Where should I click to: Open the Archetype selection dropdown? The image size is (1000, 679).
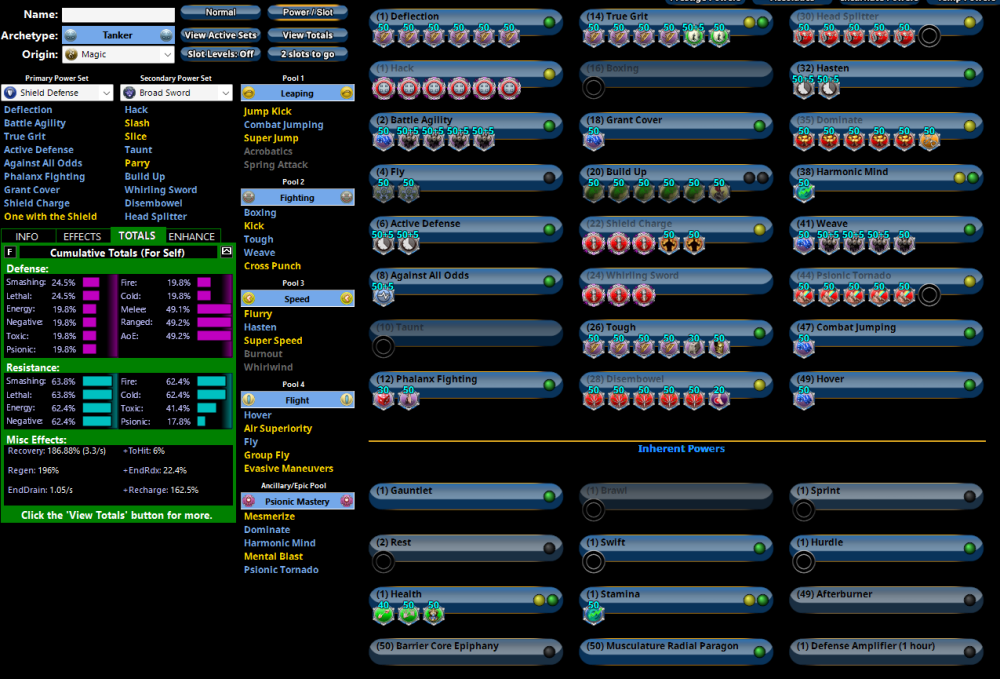tap(118, 33)
